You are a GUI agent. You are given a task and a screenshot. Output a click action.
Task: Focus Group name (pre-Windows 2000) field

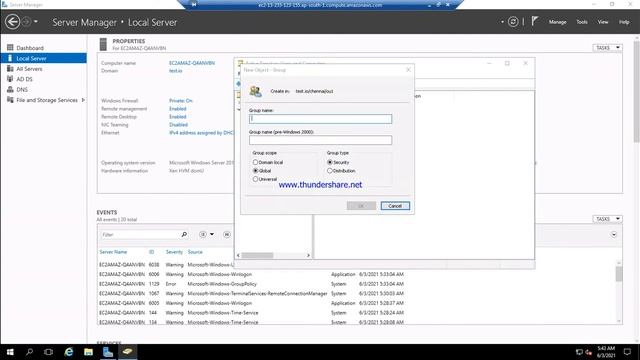tap(320, 140)
